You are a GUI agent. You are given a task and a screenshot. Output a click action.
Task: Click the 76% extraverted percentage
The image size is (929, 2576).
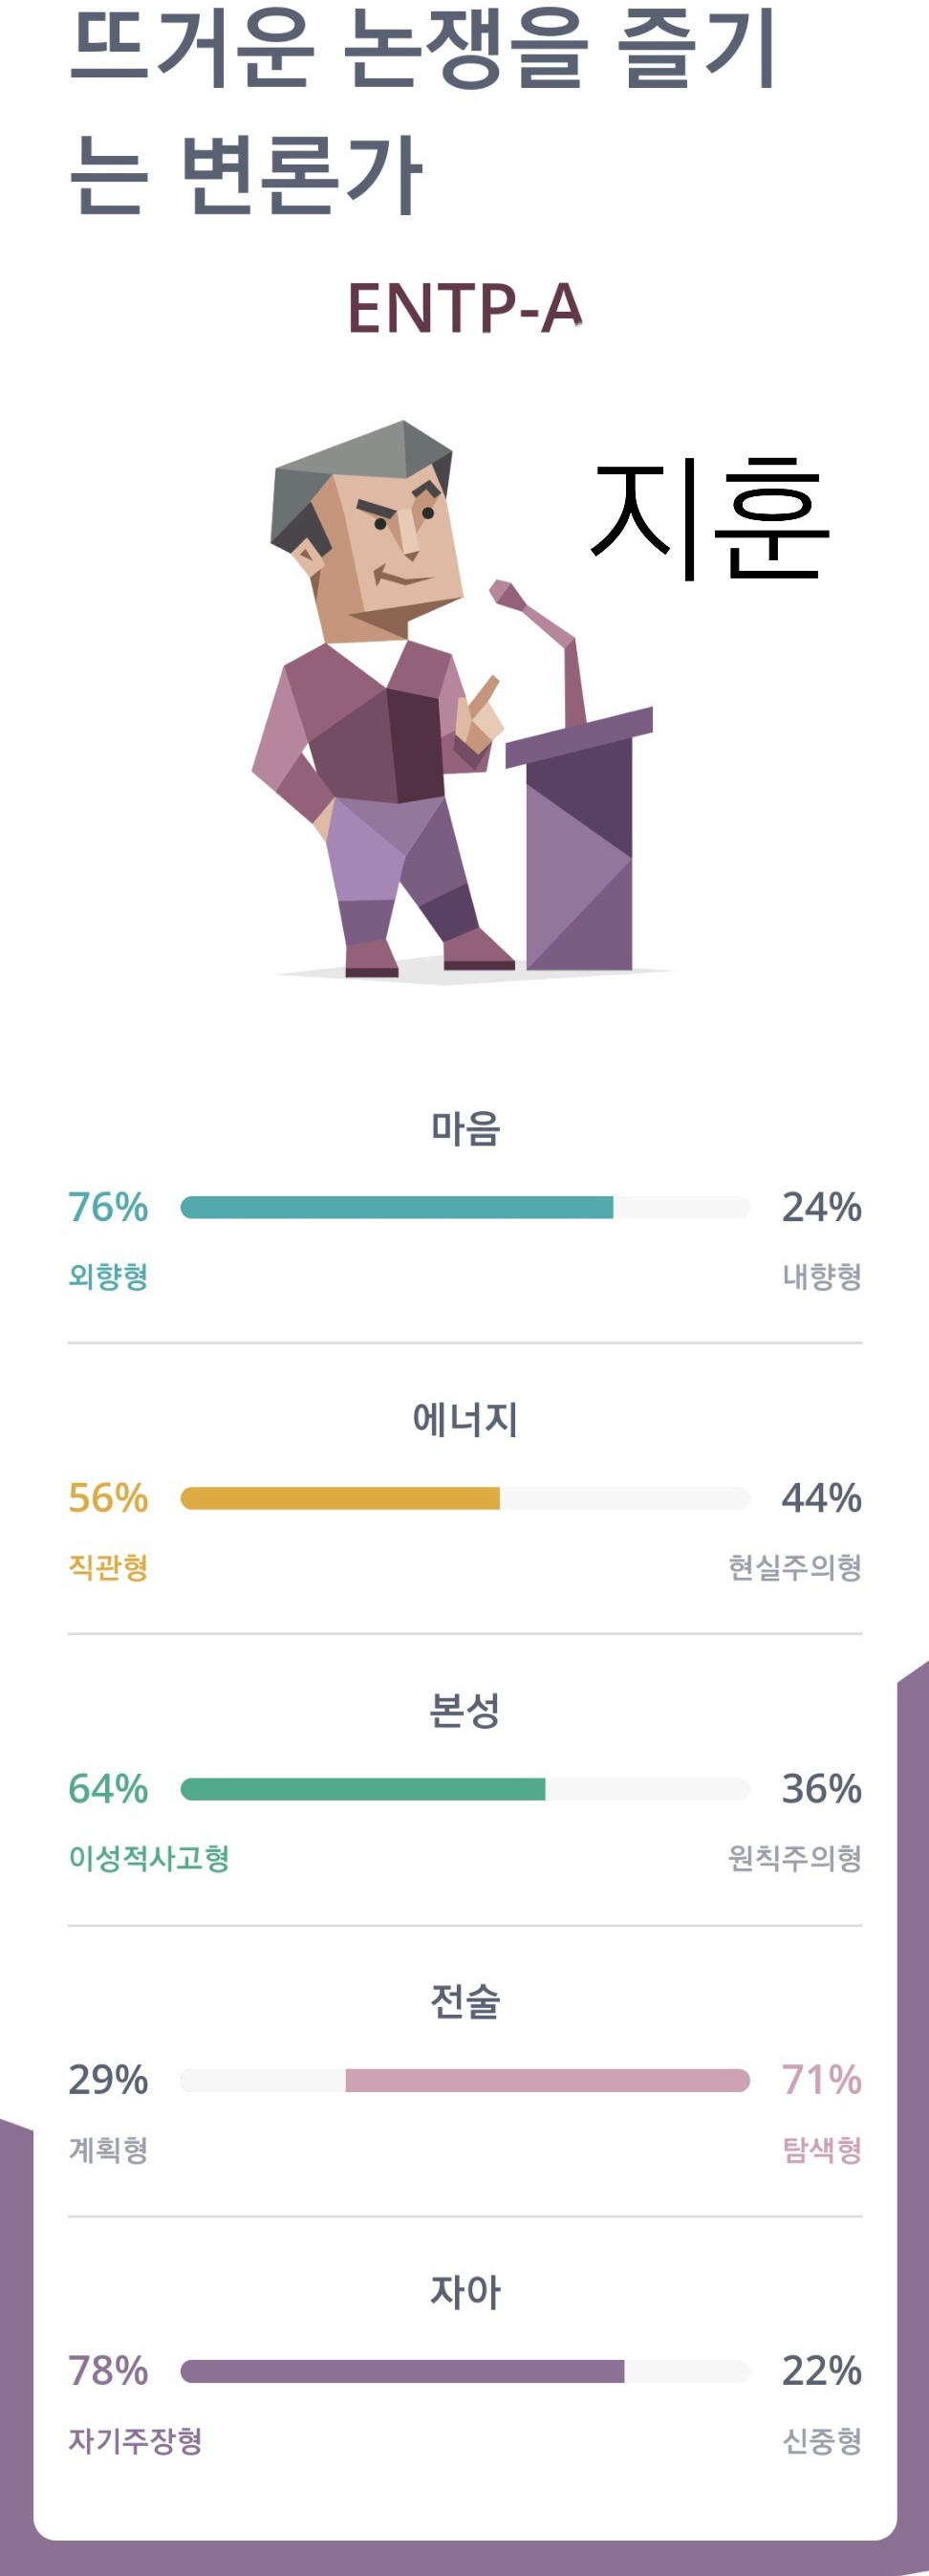108,1207
